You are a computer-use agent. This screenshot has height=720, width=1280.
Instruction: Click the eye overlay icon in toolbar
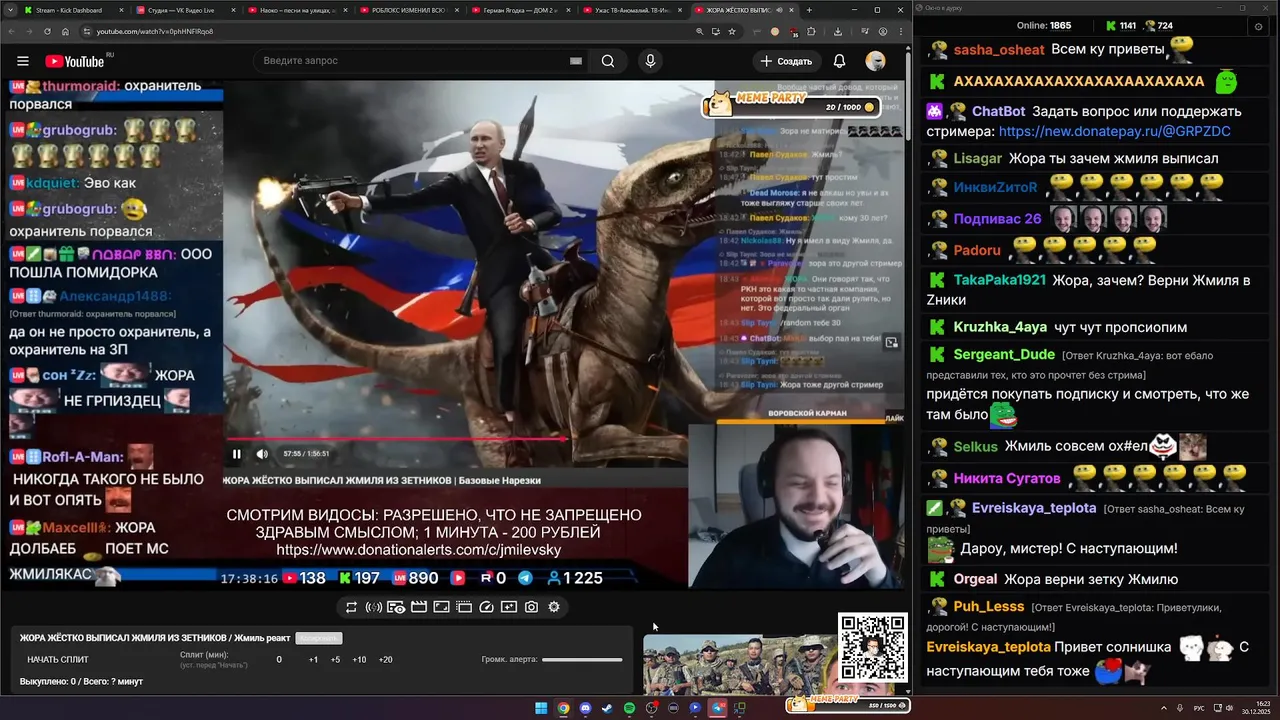(x=396, y=607)
